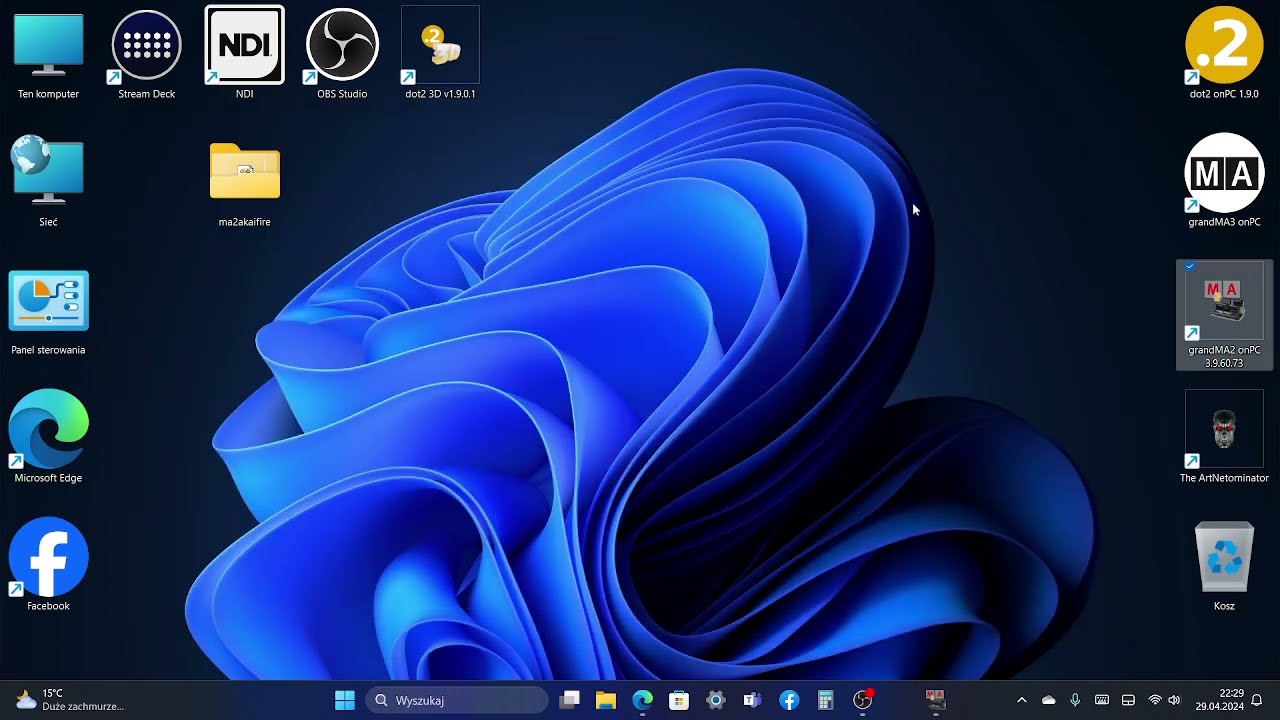The image size is (1280, 720).
Task: Open File Explorer from the taskbar
Action: (x=606, y=700)
